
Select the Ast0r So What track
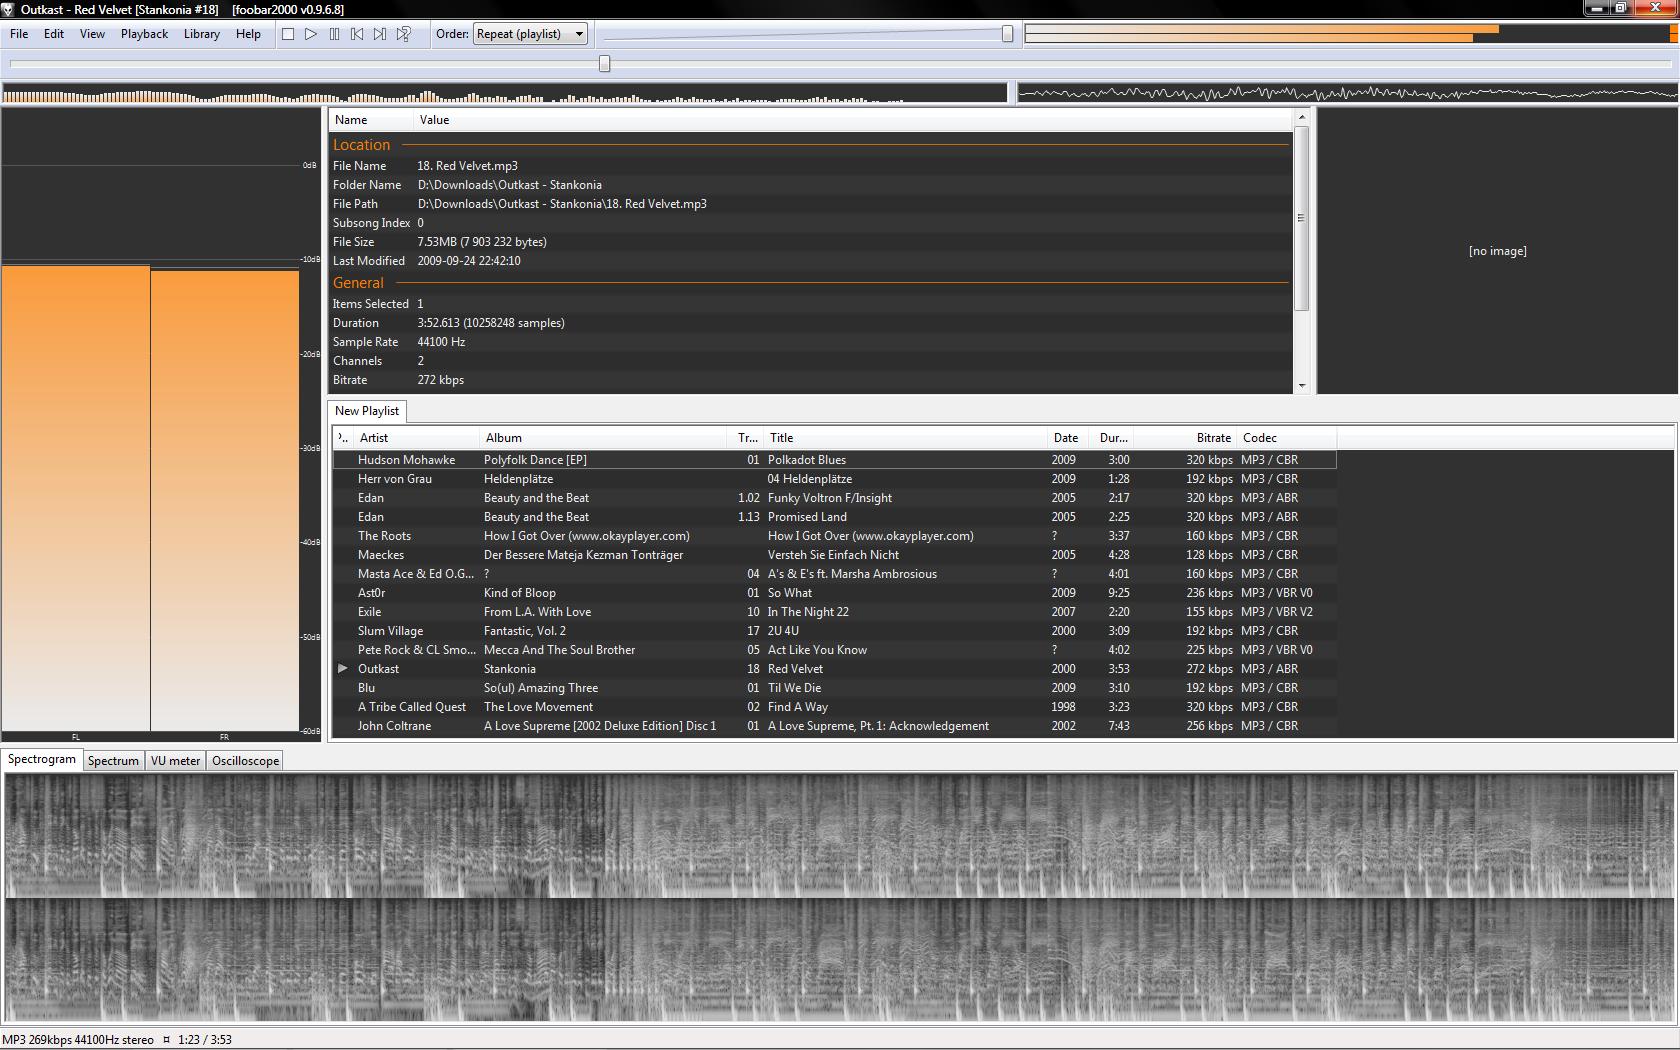click(835, 593)
